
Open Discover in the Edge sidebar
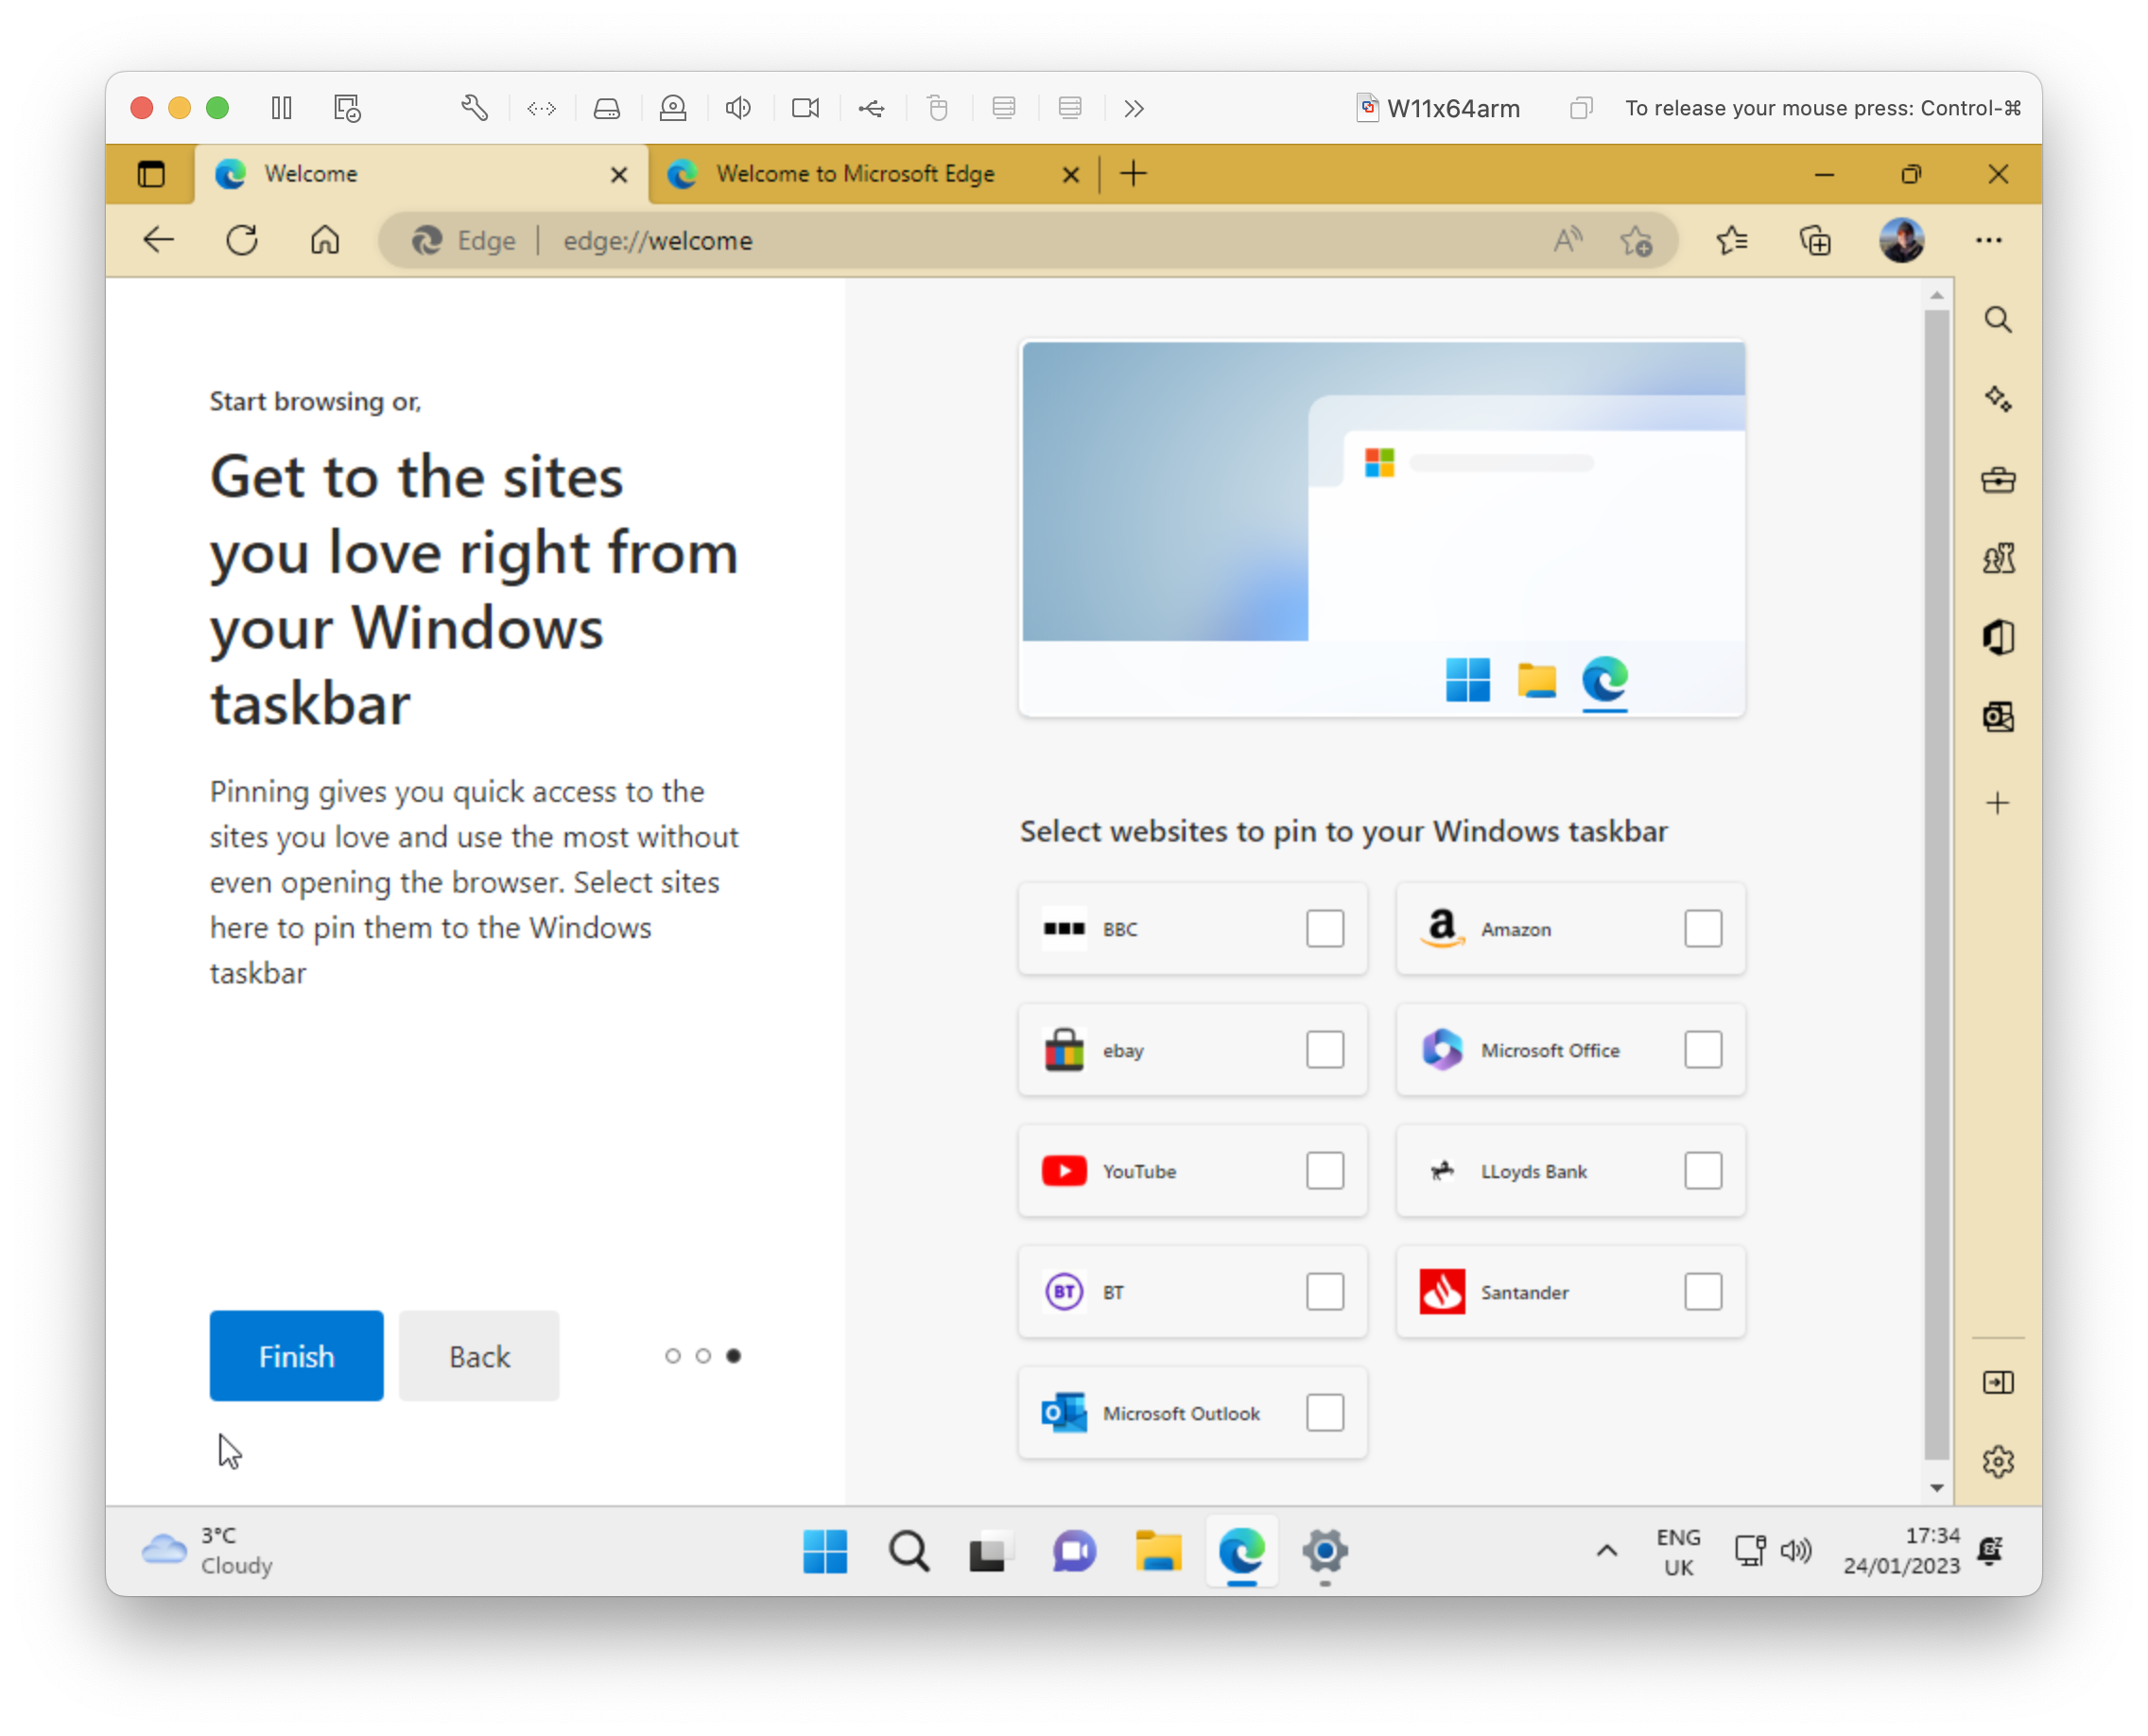click(1998, 400)
